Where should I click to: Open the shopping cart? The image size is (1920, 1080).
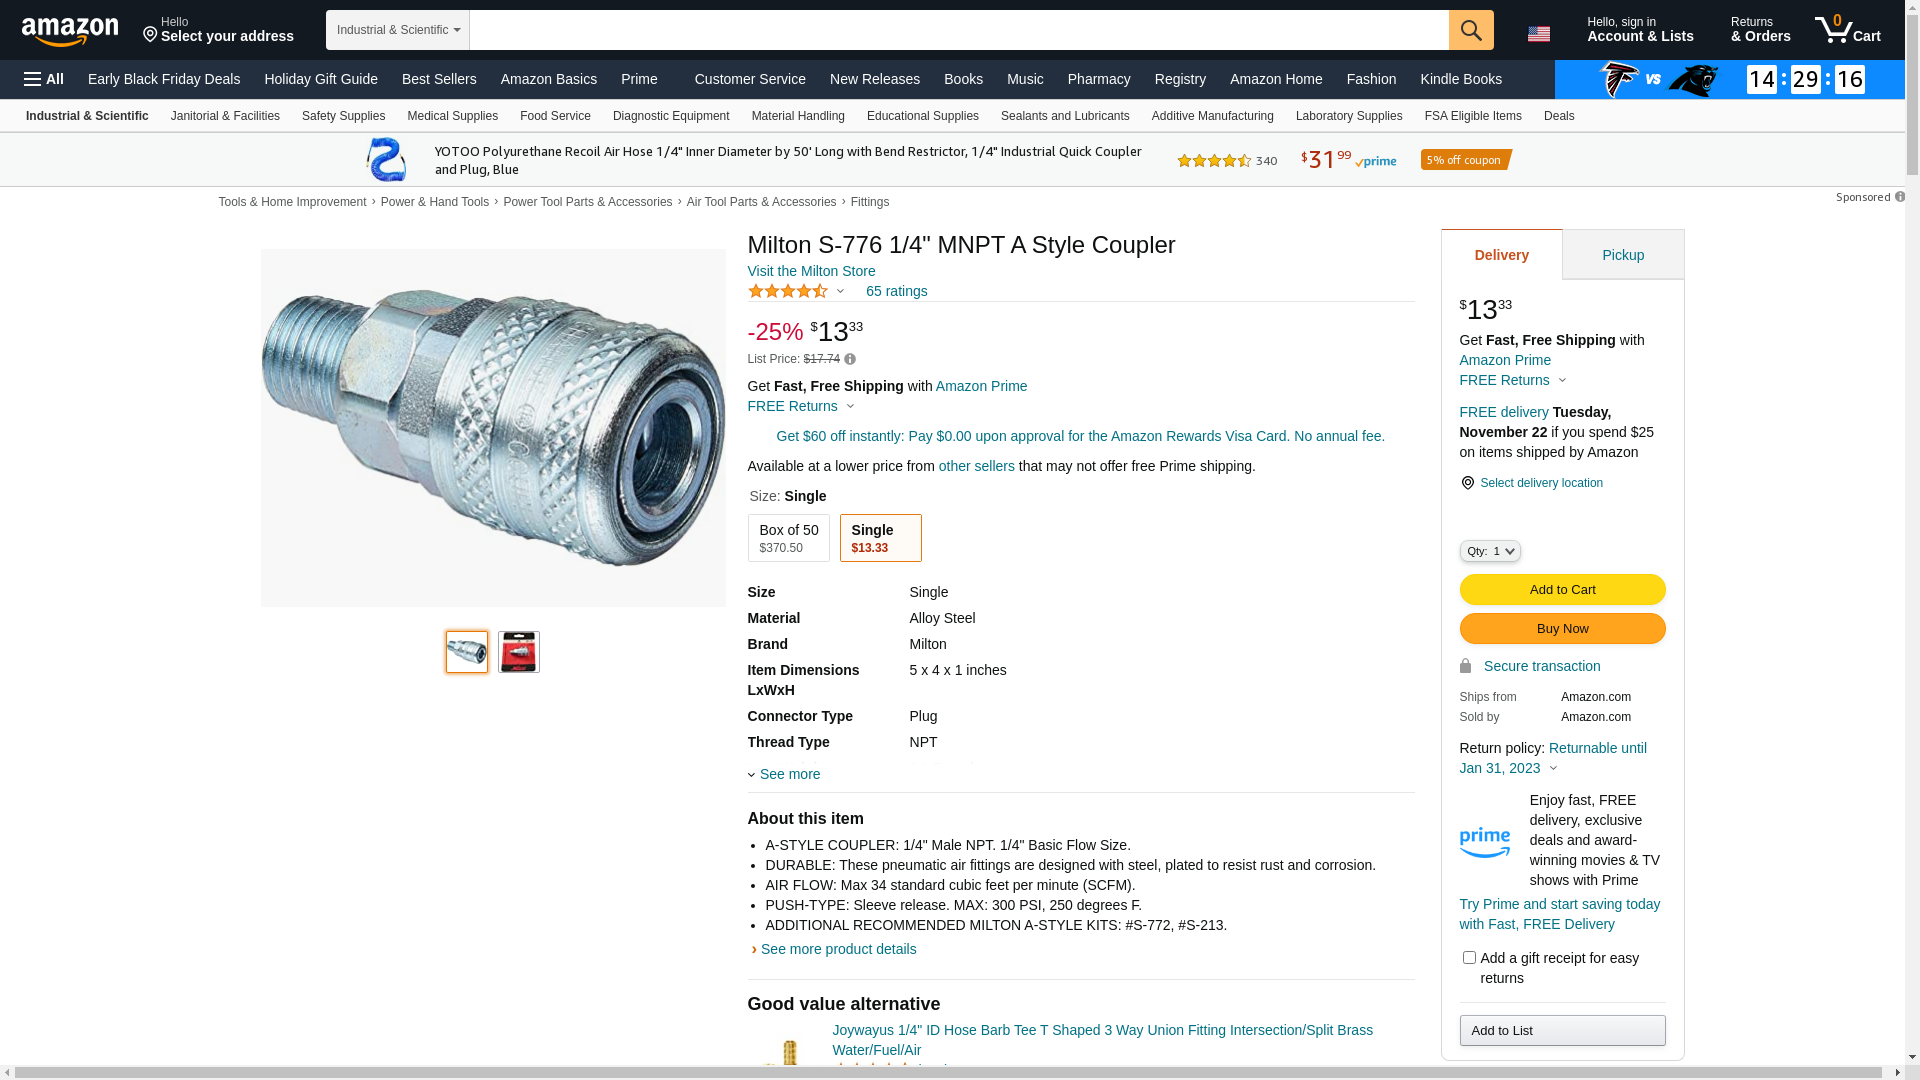[x=1847, y=30]
